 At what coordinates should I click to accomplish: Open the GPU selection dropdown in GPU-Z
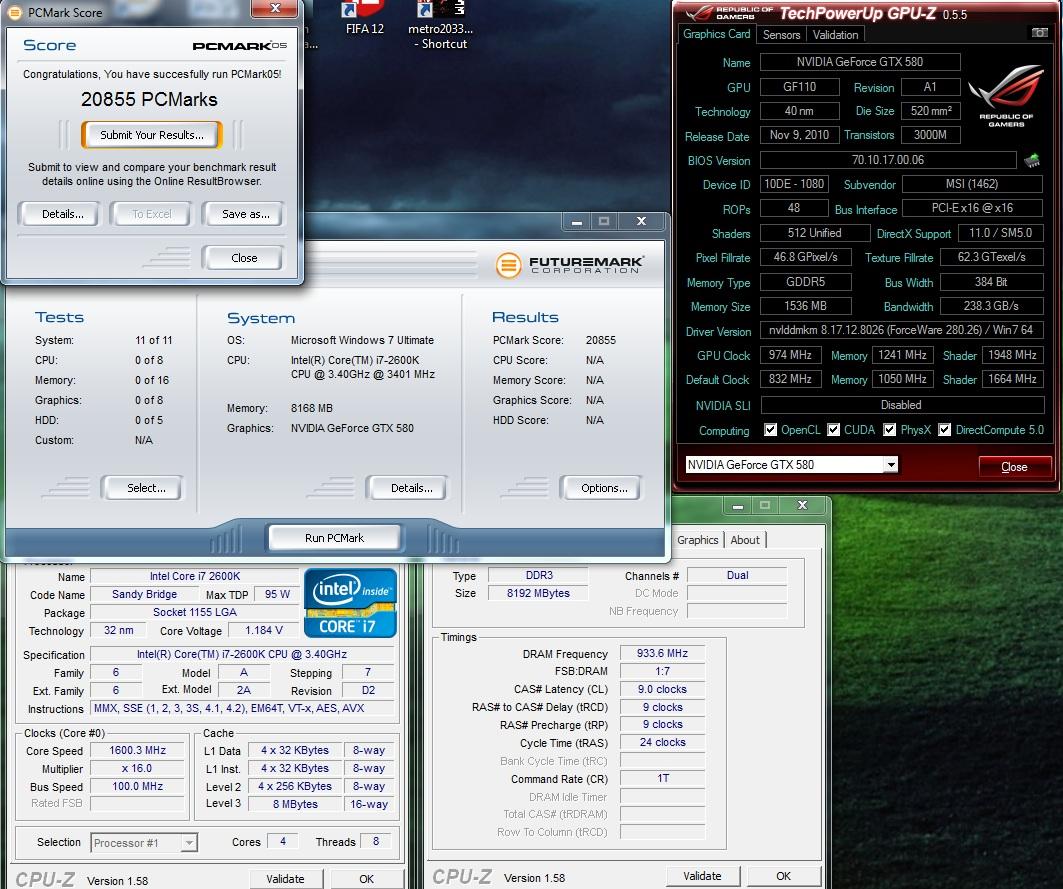click(x=891, y=465)
